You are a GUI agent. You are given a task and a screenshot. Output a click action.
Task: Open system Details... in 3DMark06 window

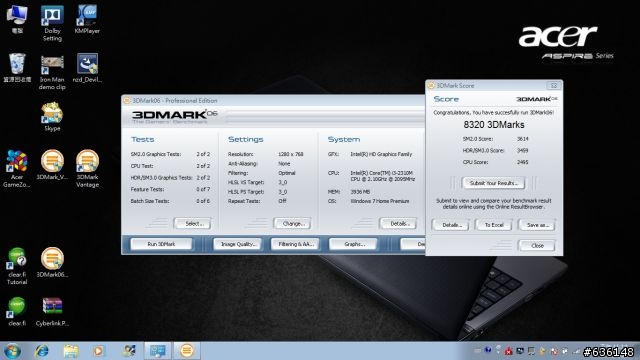pos(398,223)
